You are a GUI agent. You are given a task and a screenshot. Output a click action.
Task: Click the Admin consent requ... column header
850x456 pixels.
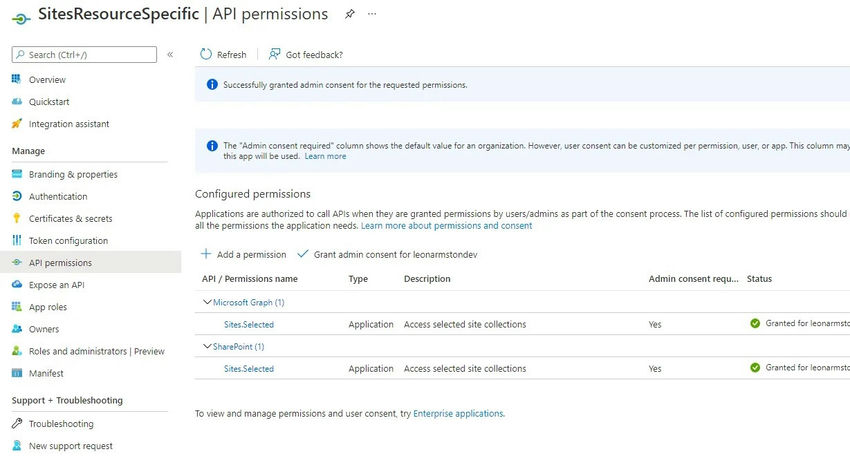coord(693,279)
